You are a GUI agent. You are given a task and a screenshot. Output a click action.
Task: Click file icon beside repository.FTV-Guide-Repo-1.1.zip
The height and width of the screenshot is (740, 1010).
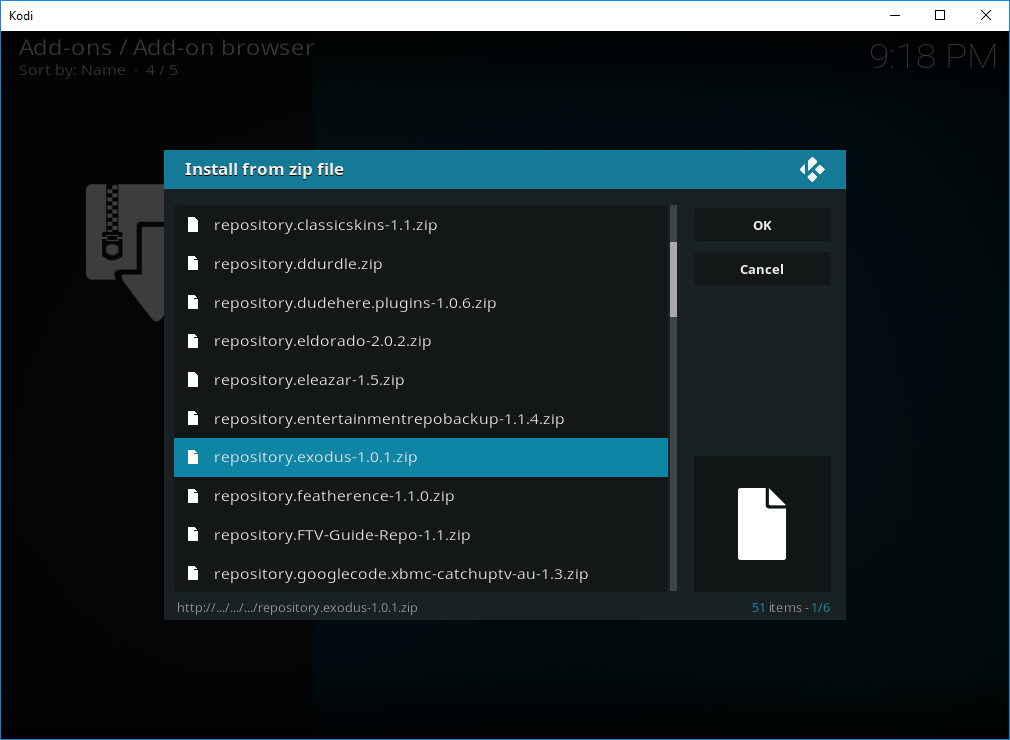(193, 535)
